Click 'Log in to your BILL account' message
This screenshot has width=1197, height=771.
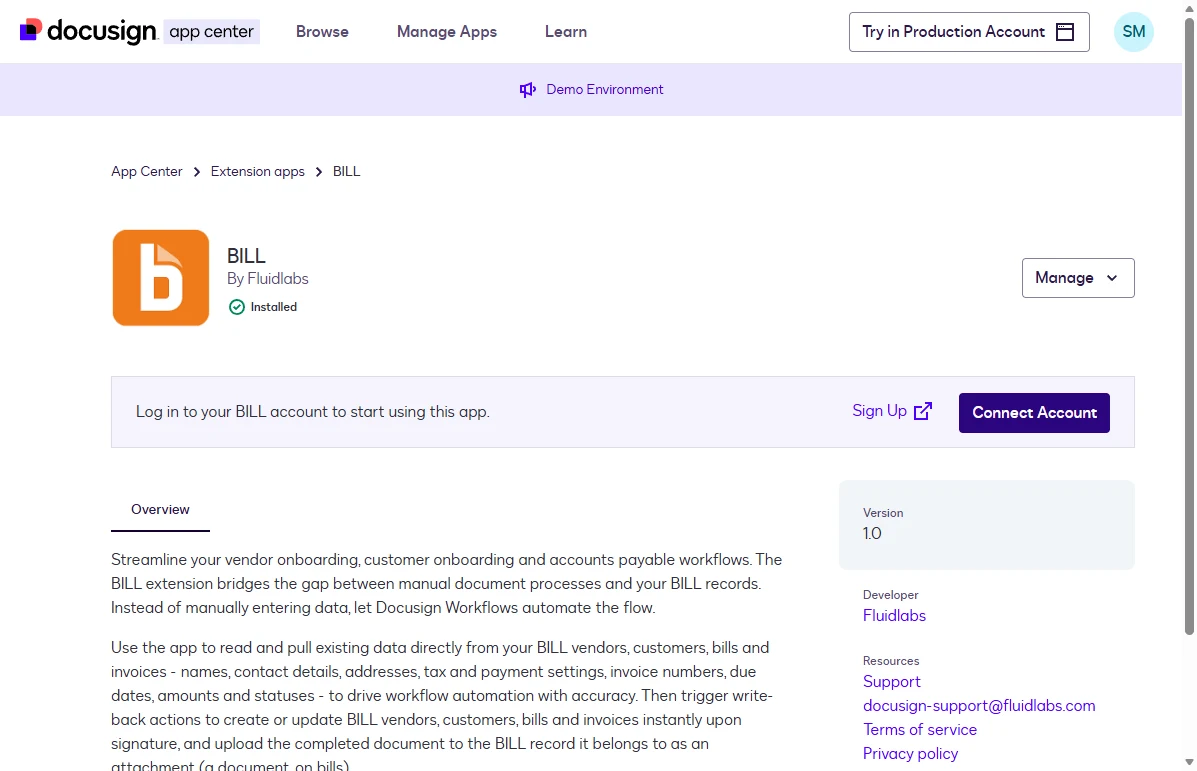(312, 412)
